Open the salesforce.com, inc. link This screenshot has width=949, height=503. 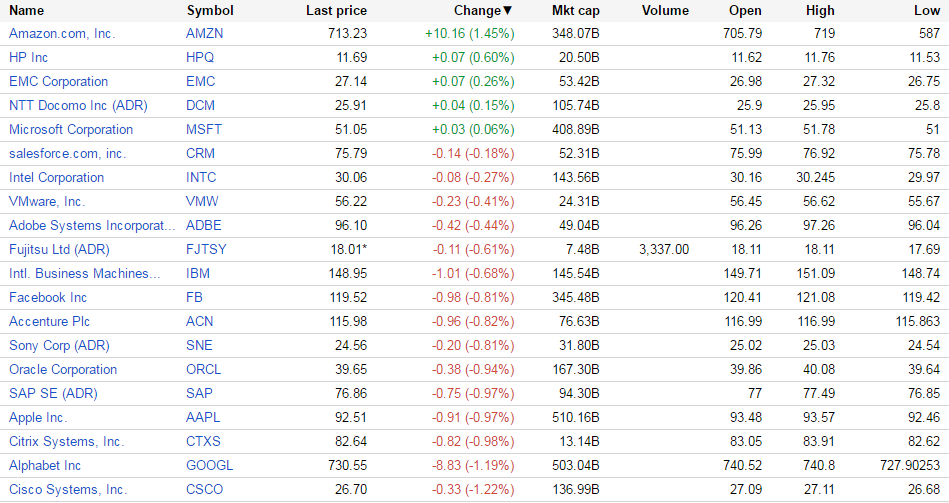click(67, 153)
